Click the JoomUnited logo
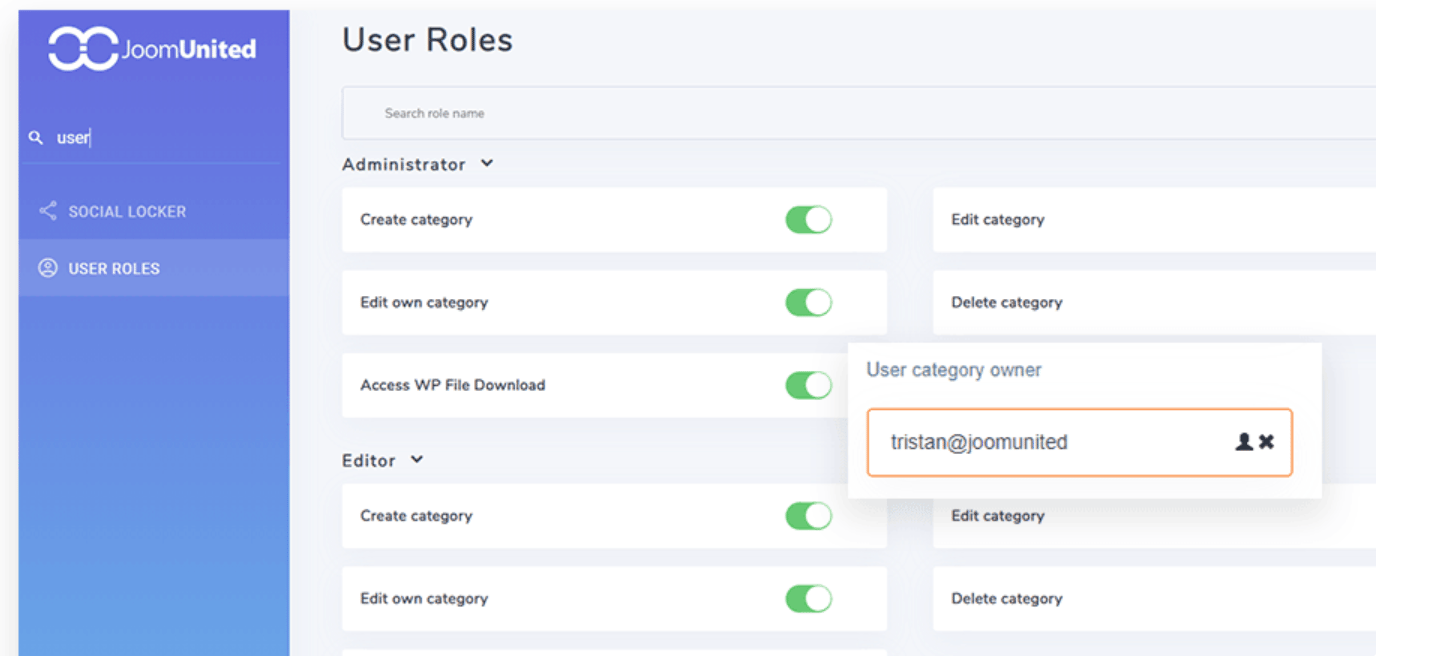Viewport: 1436px width, 666px height. (x=152, y=49)
